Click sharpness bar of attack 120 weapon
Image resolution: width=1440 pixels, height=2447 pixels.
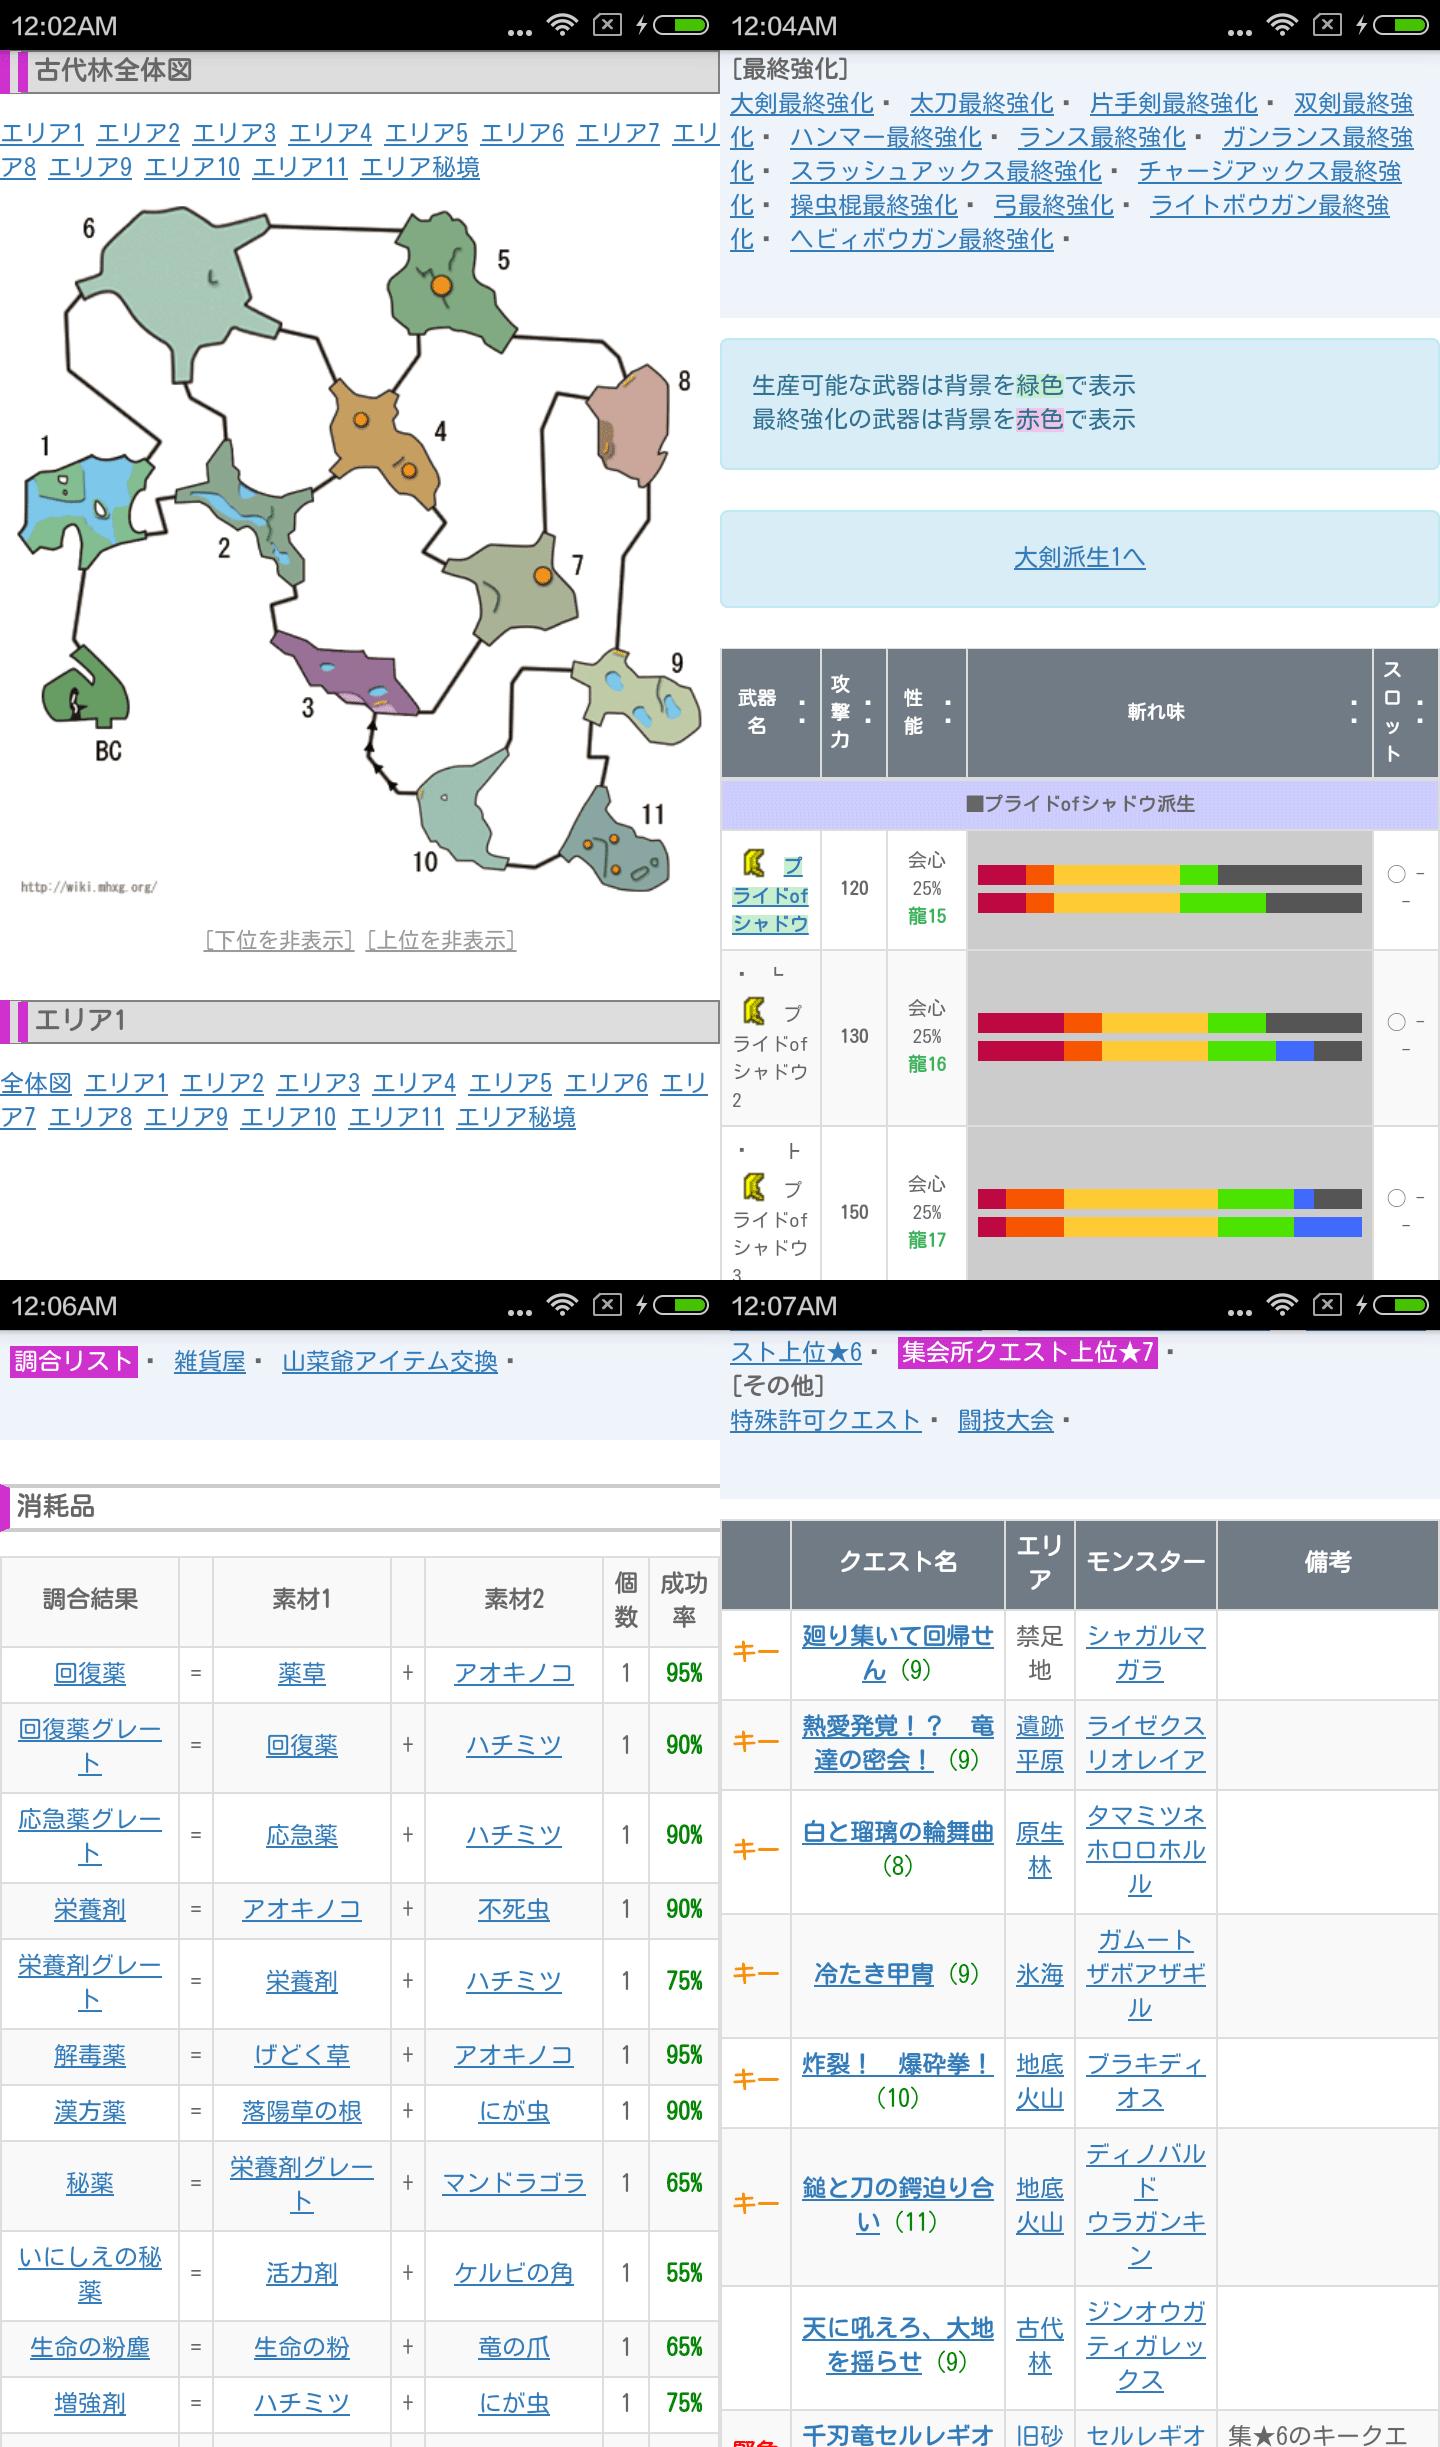coord(1169,889)
